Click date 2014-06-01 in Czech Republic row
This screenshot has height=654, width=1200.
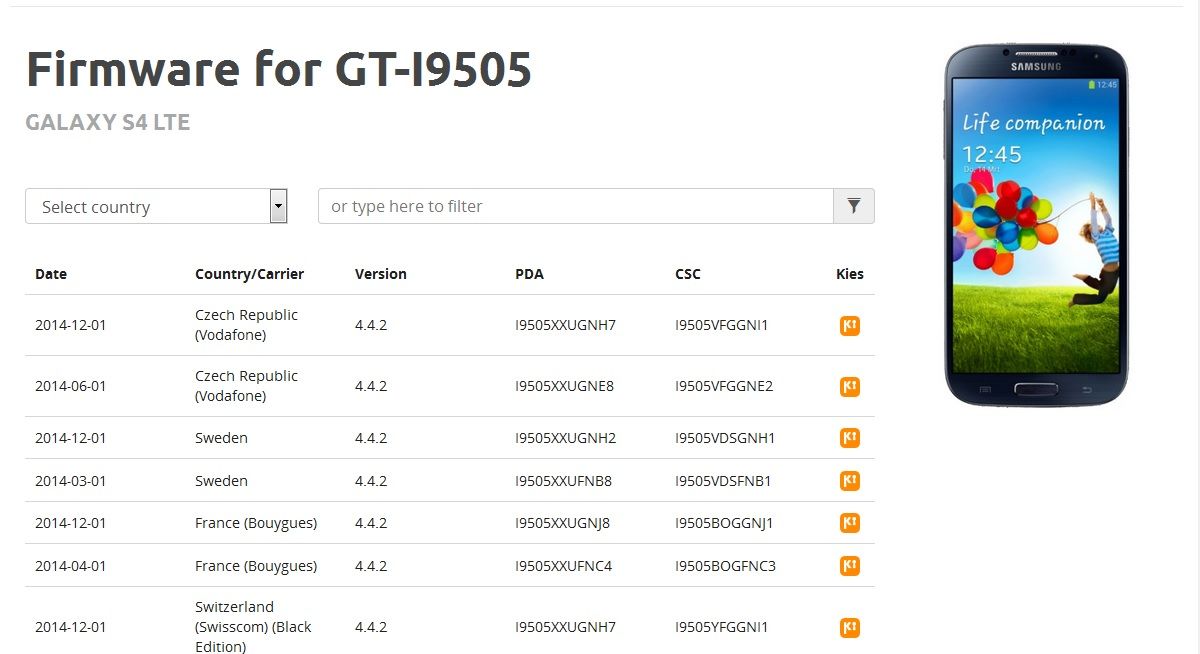tap(70, 386)
